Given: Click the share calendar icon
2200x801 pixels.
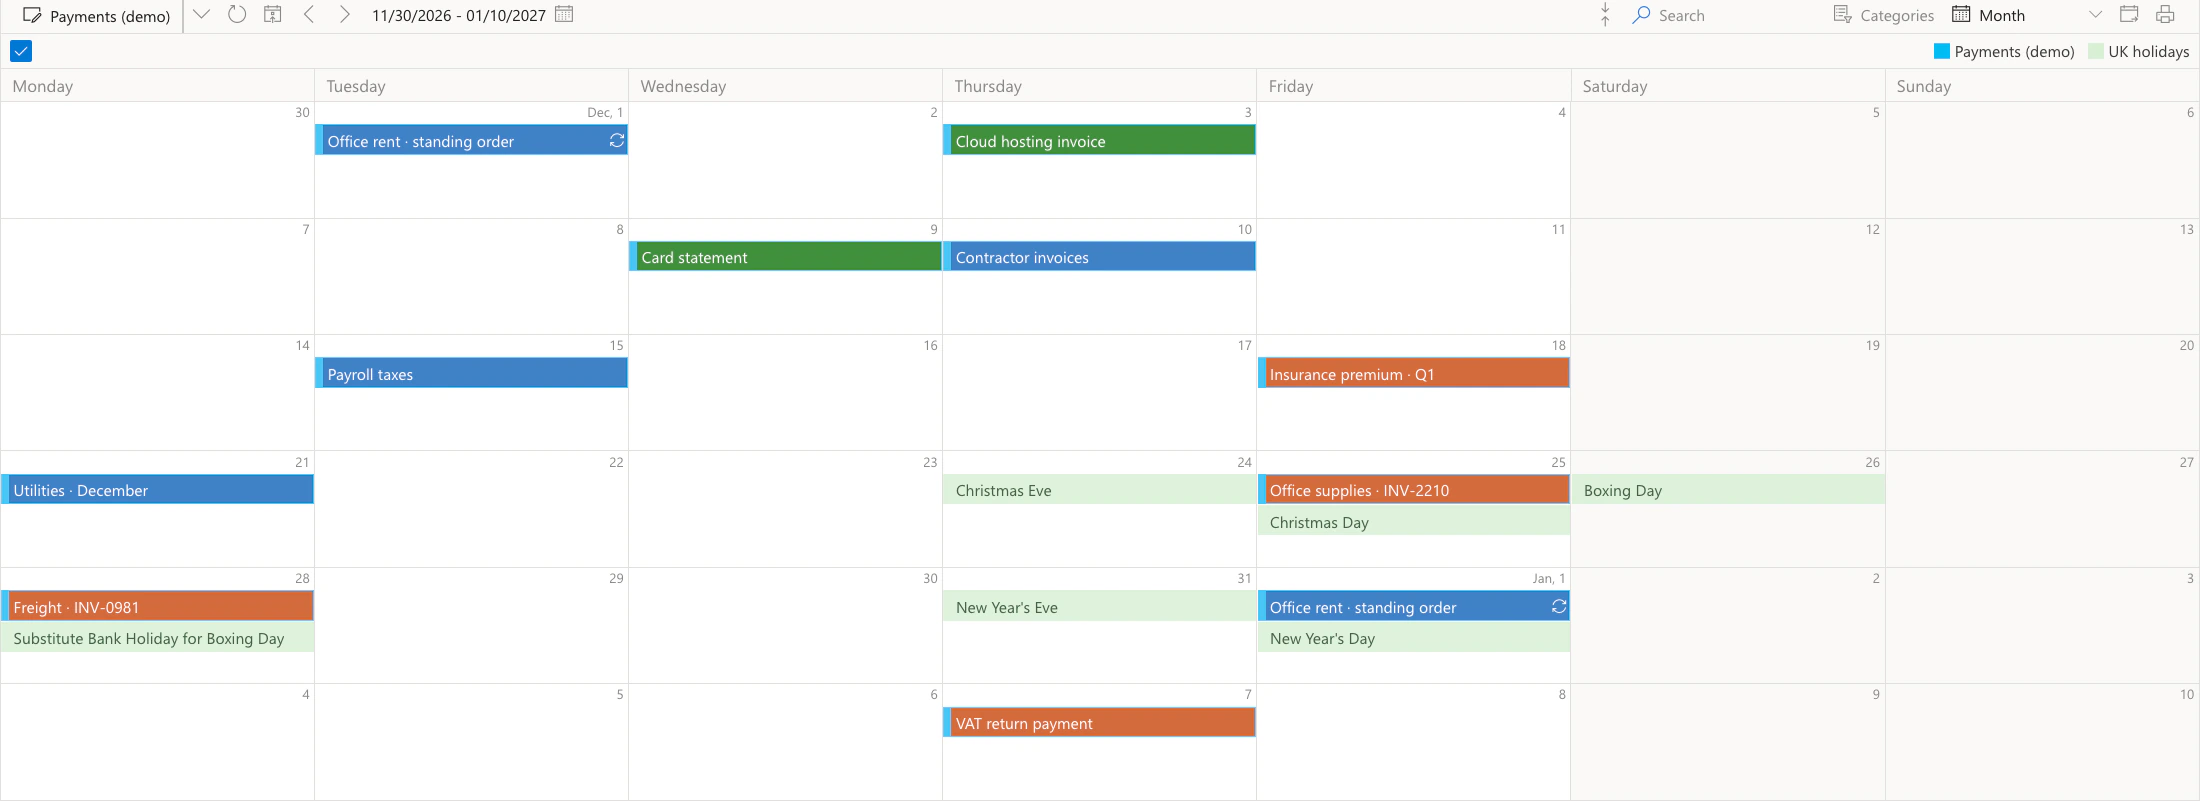Looking at the screenshot, I should (x=2129, y=15).
